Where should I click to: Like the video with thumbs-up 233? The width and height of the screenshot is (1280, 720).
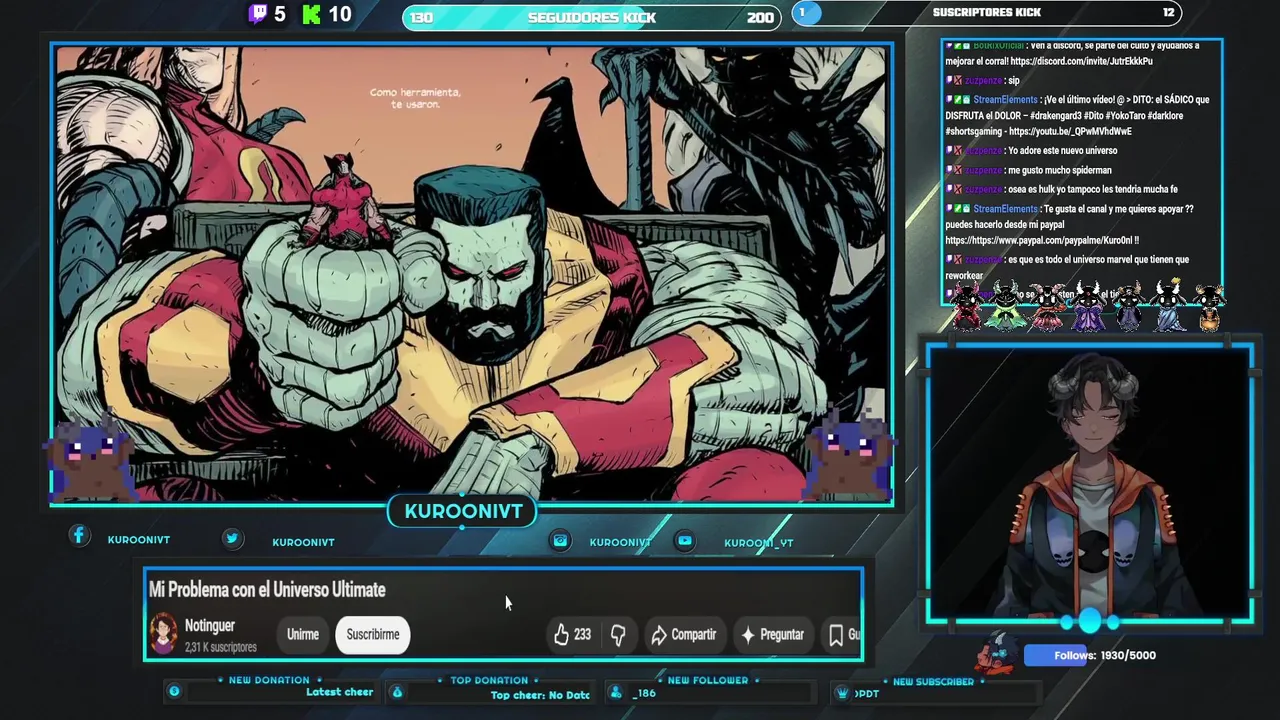tap(572, 634)
